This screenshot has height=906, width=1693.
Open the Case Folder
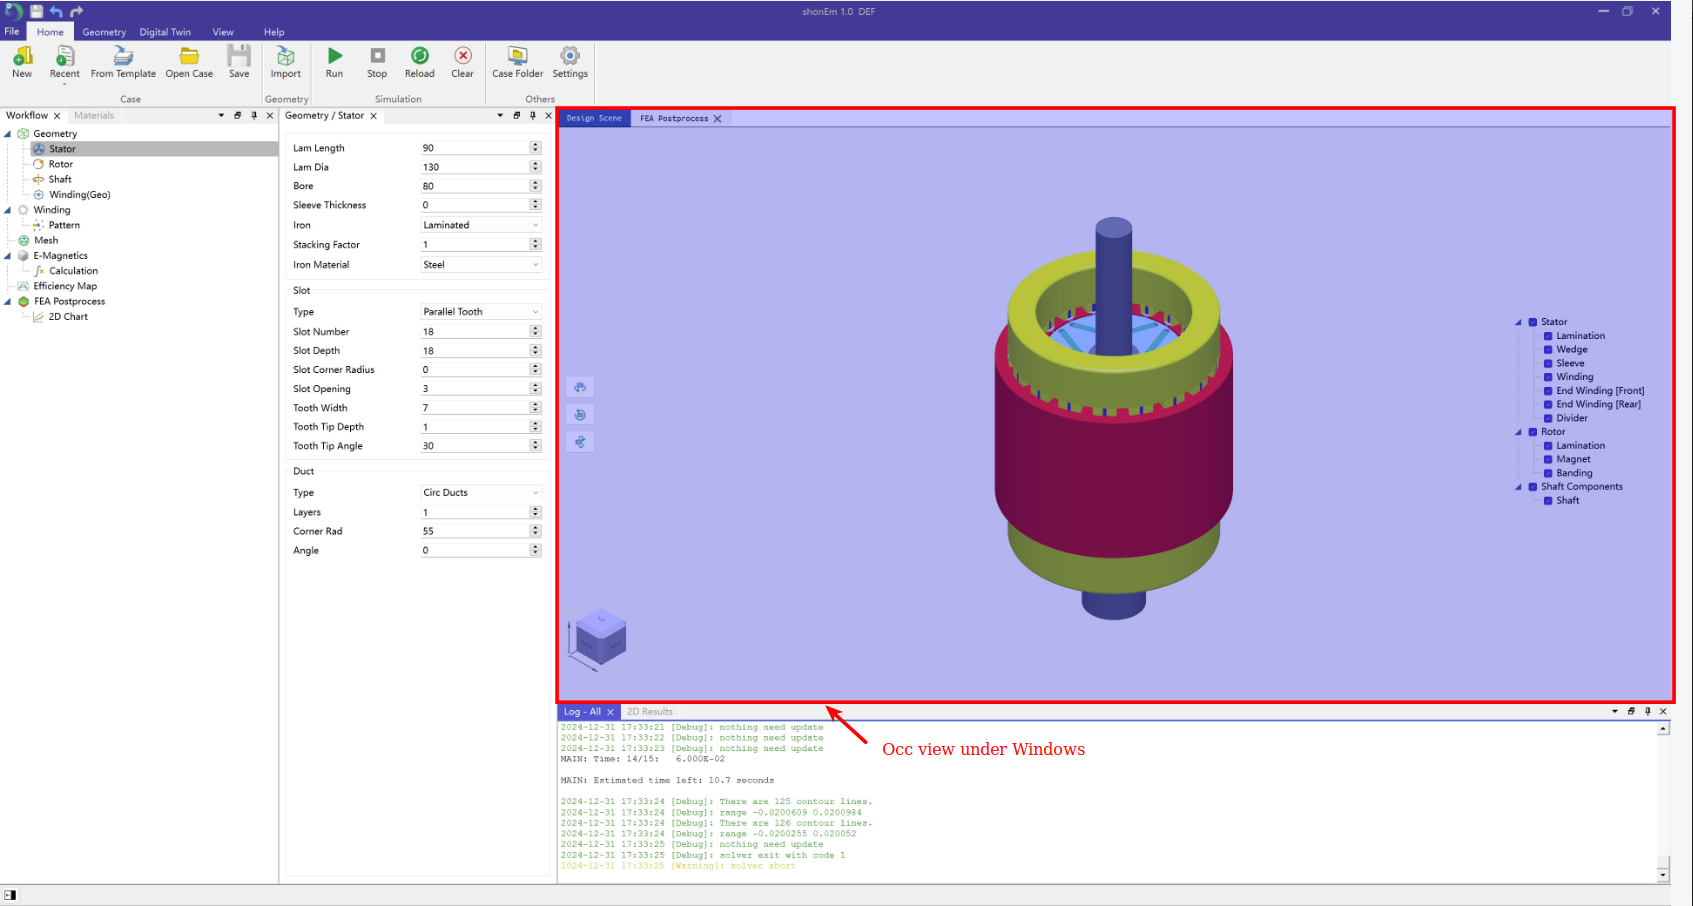(x=517, y=56)
